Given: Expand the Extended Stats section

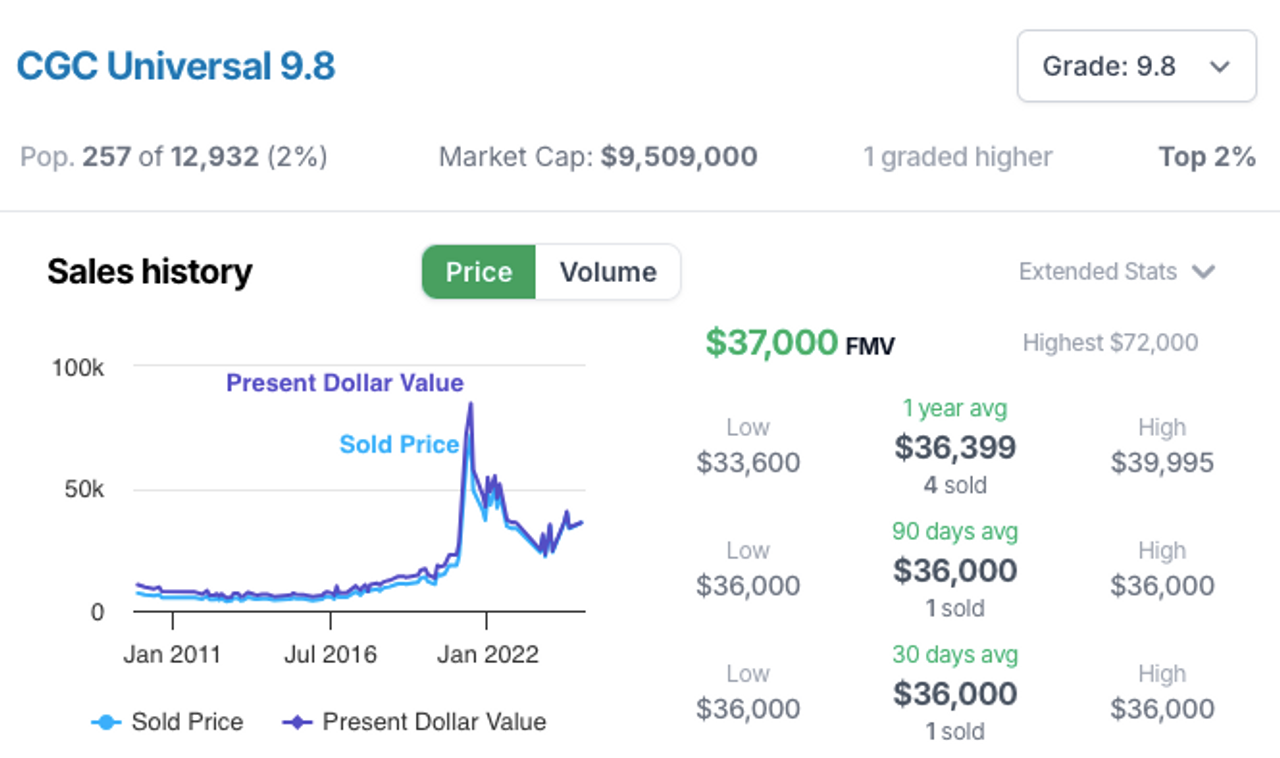Looking at the screenshot, I should click(1116, 271).
